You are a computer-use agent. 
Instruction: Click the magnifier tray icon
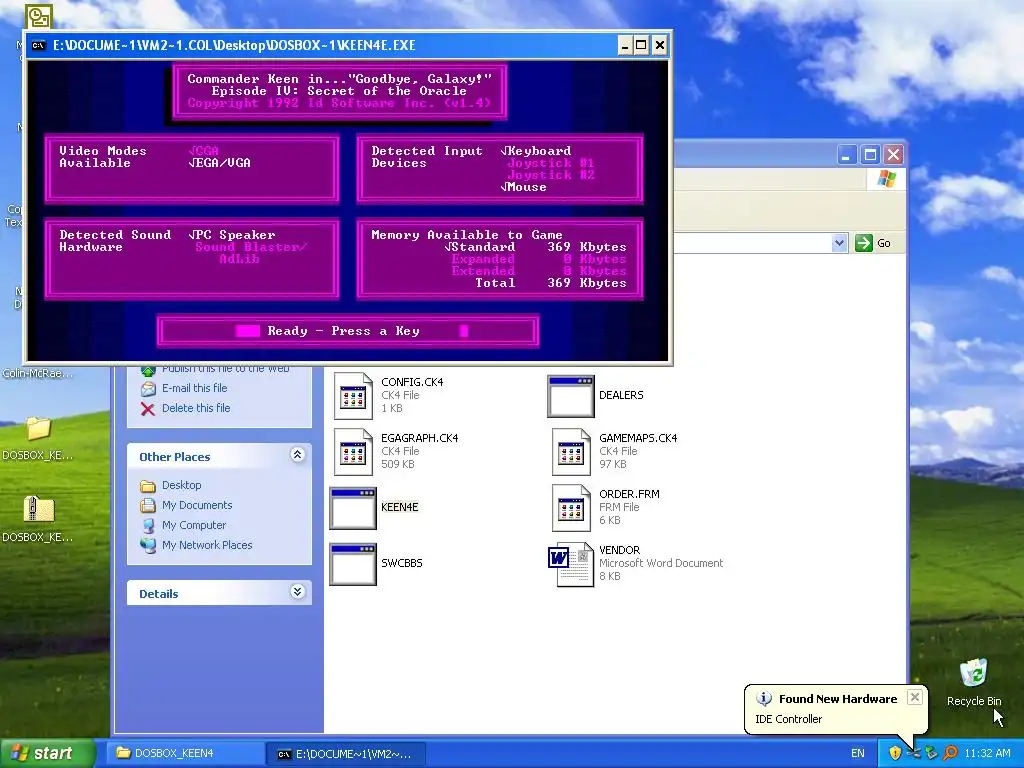click(950, 753)
